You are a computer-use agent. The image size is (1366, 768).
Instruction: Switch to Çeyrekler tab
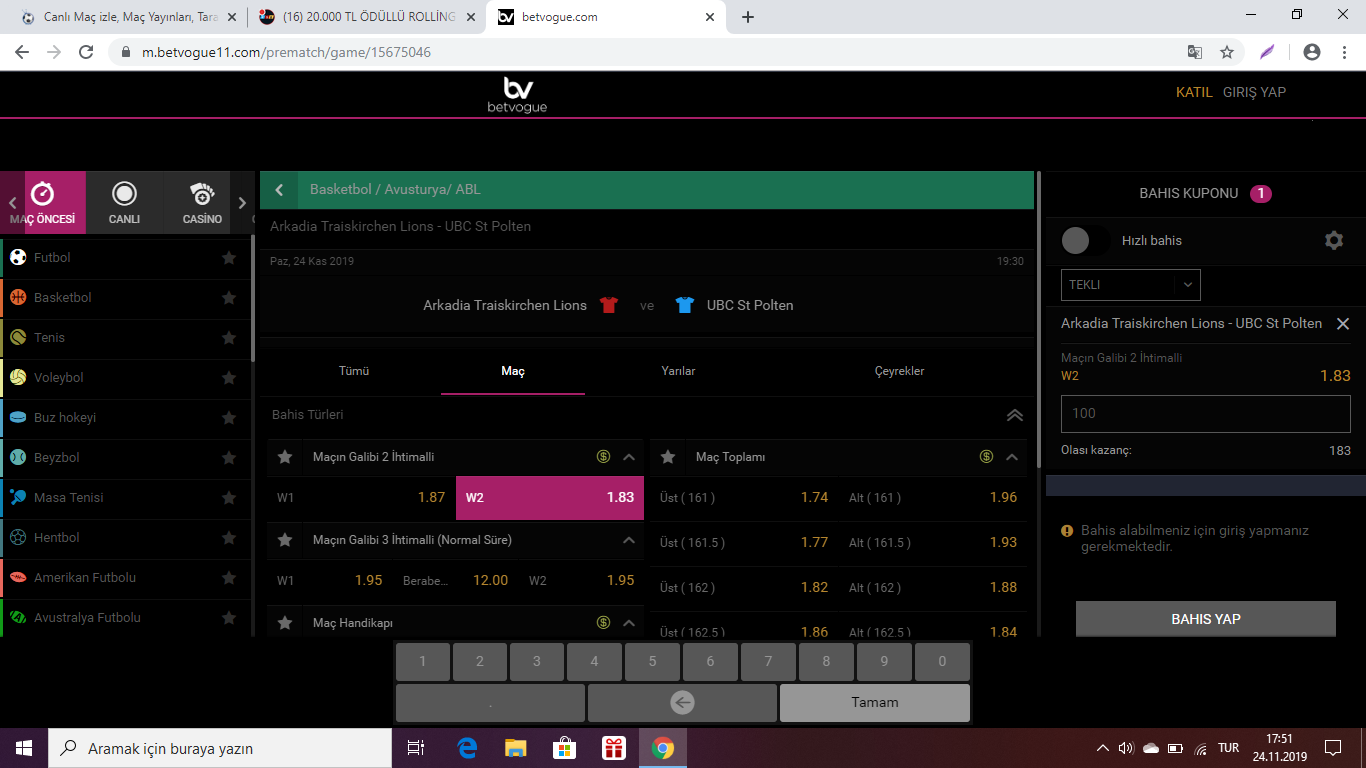click(x=900, y=371)
